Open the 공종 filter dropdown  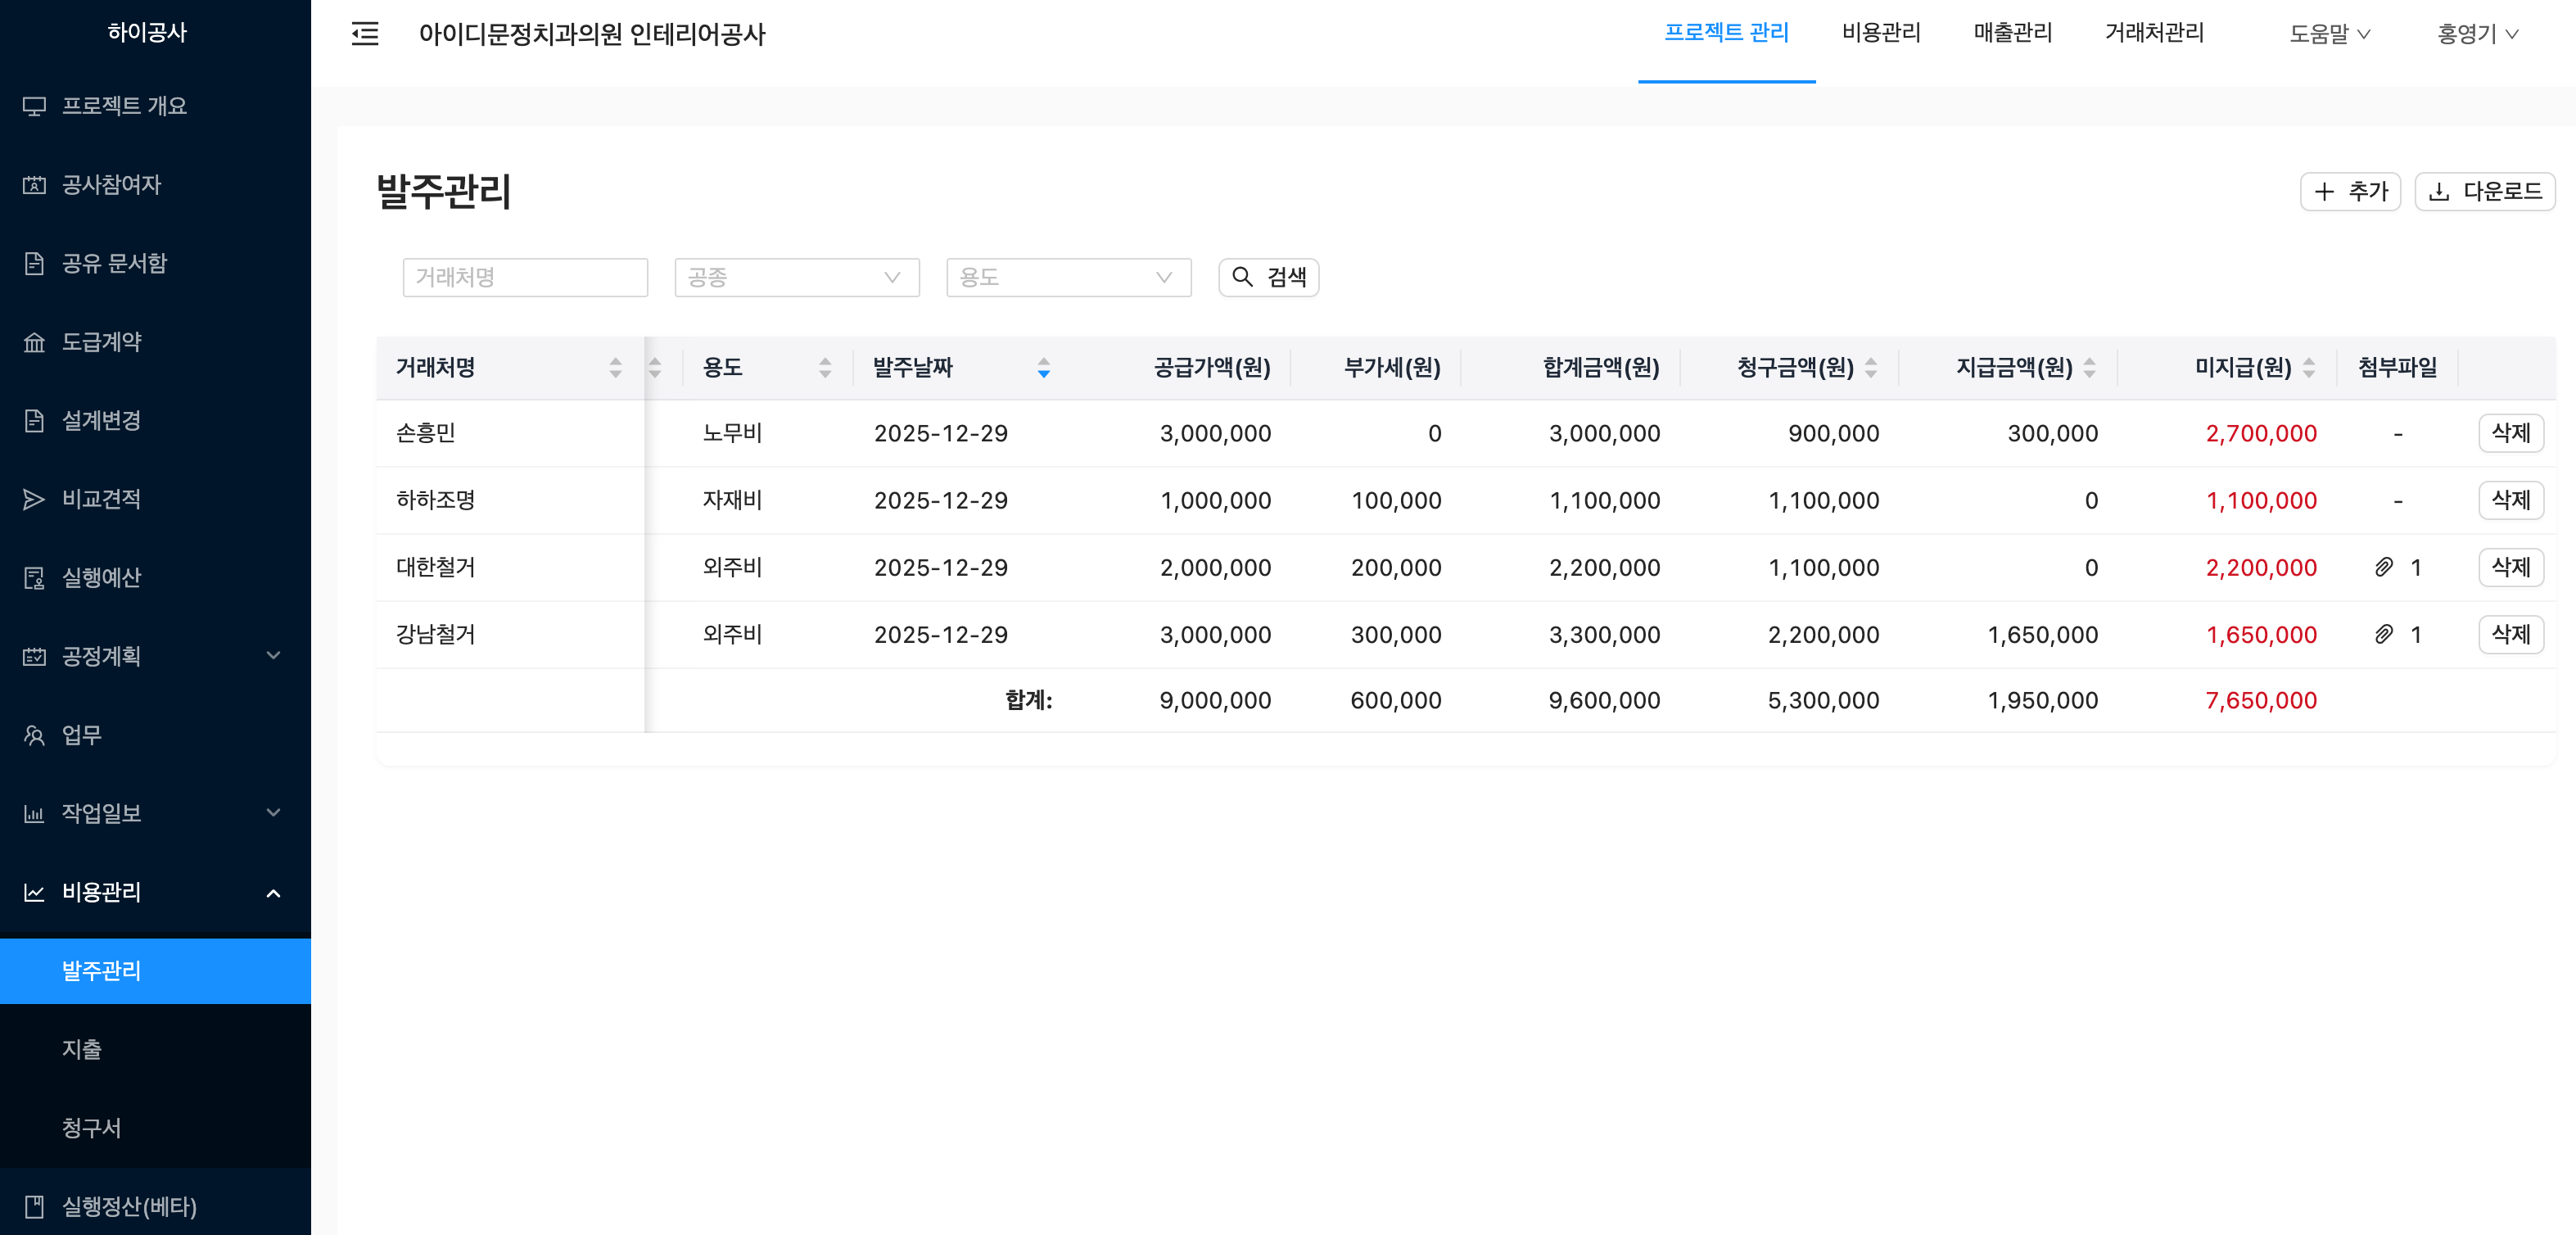pyautogui.click(x=796, y=277)
